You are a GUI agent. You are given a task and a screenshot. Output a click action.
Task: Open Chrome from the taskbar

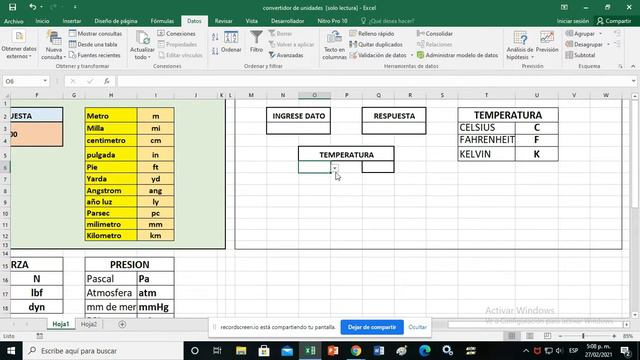(356, 351)
